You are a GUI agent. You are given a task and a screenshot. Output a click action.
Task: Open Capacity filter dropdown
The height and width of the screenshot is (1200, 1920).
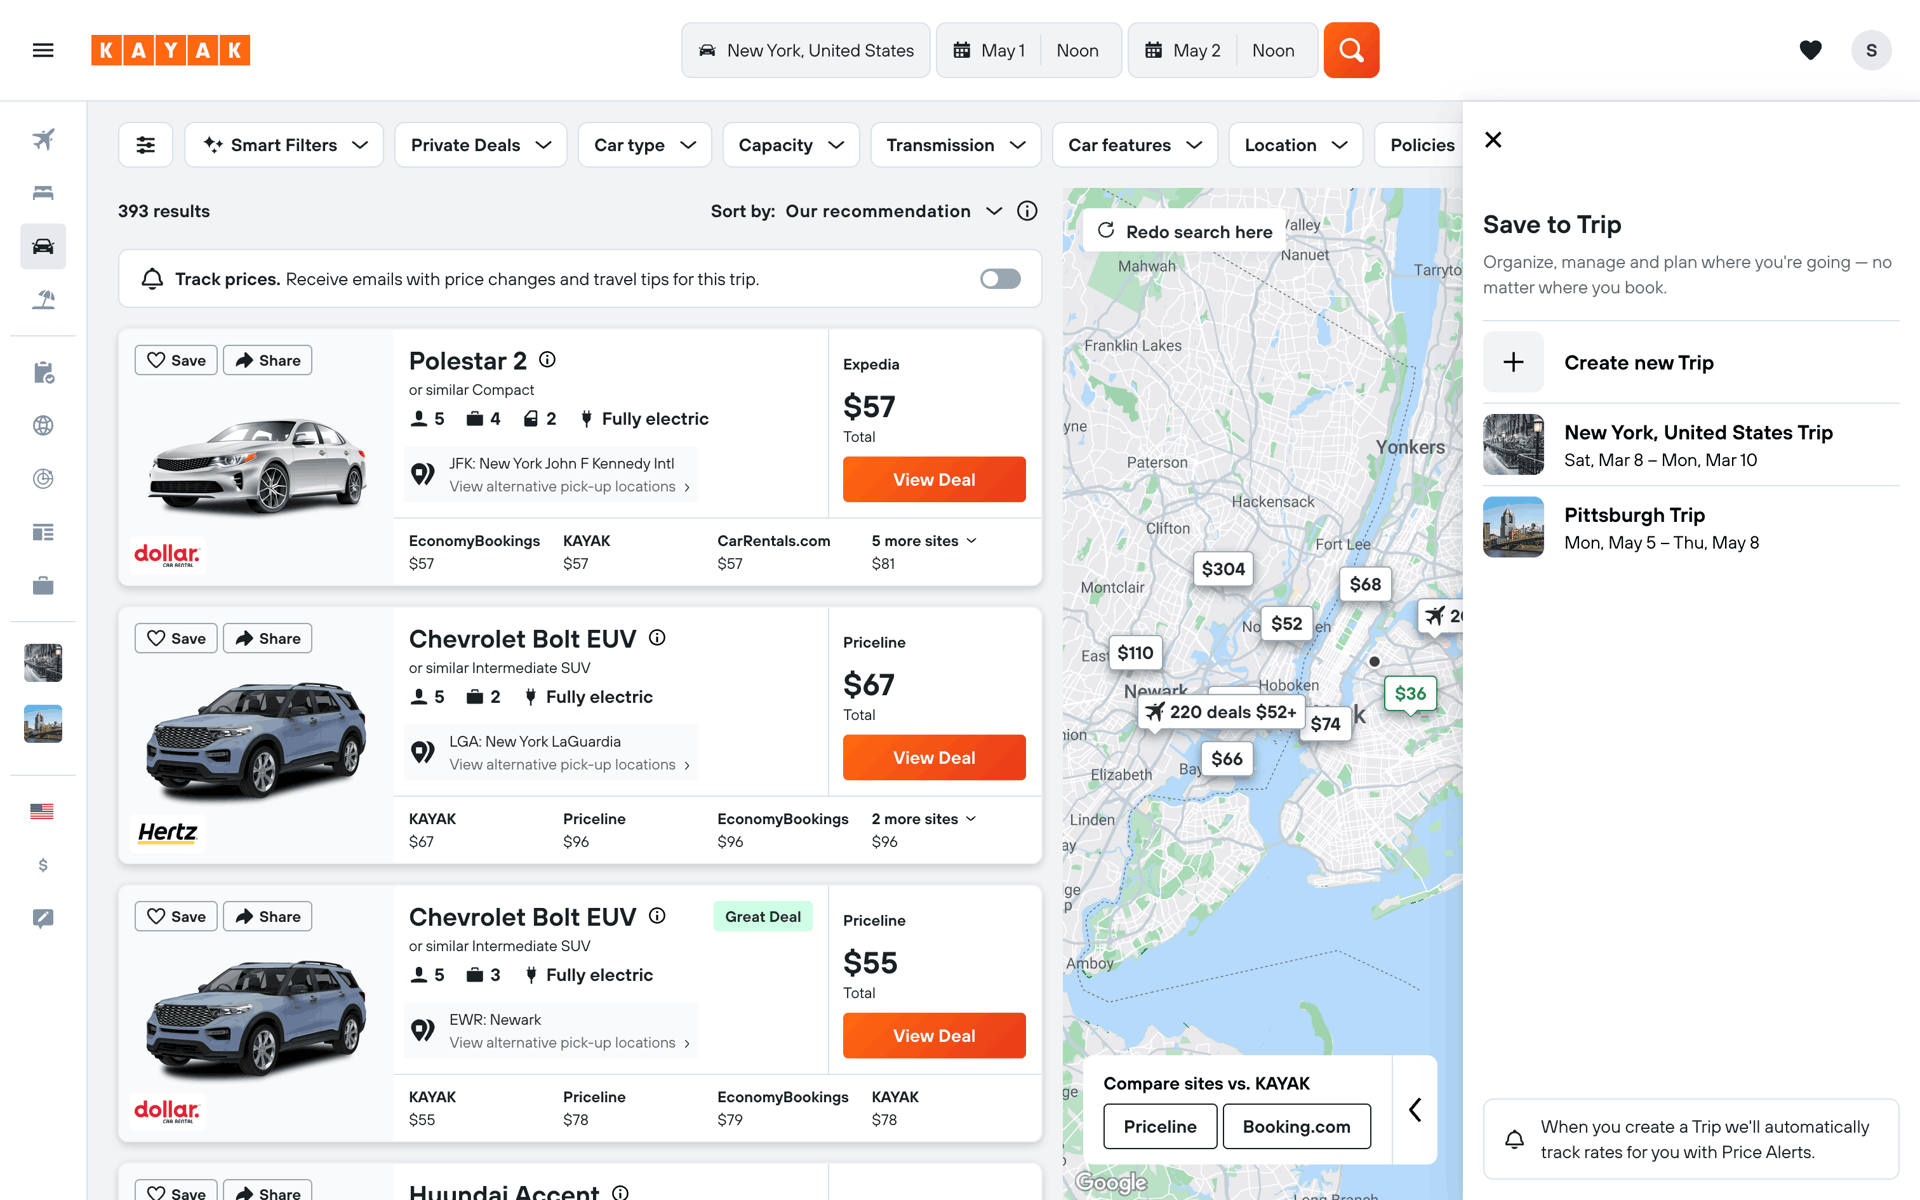point(791,145)
